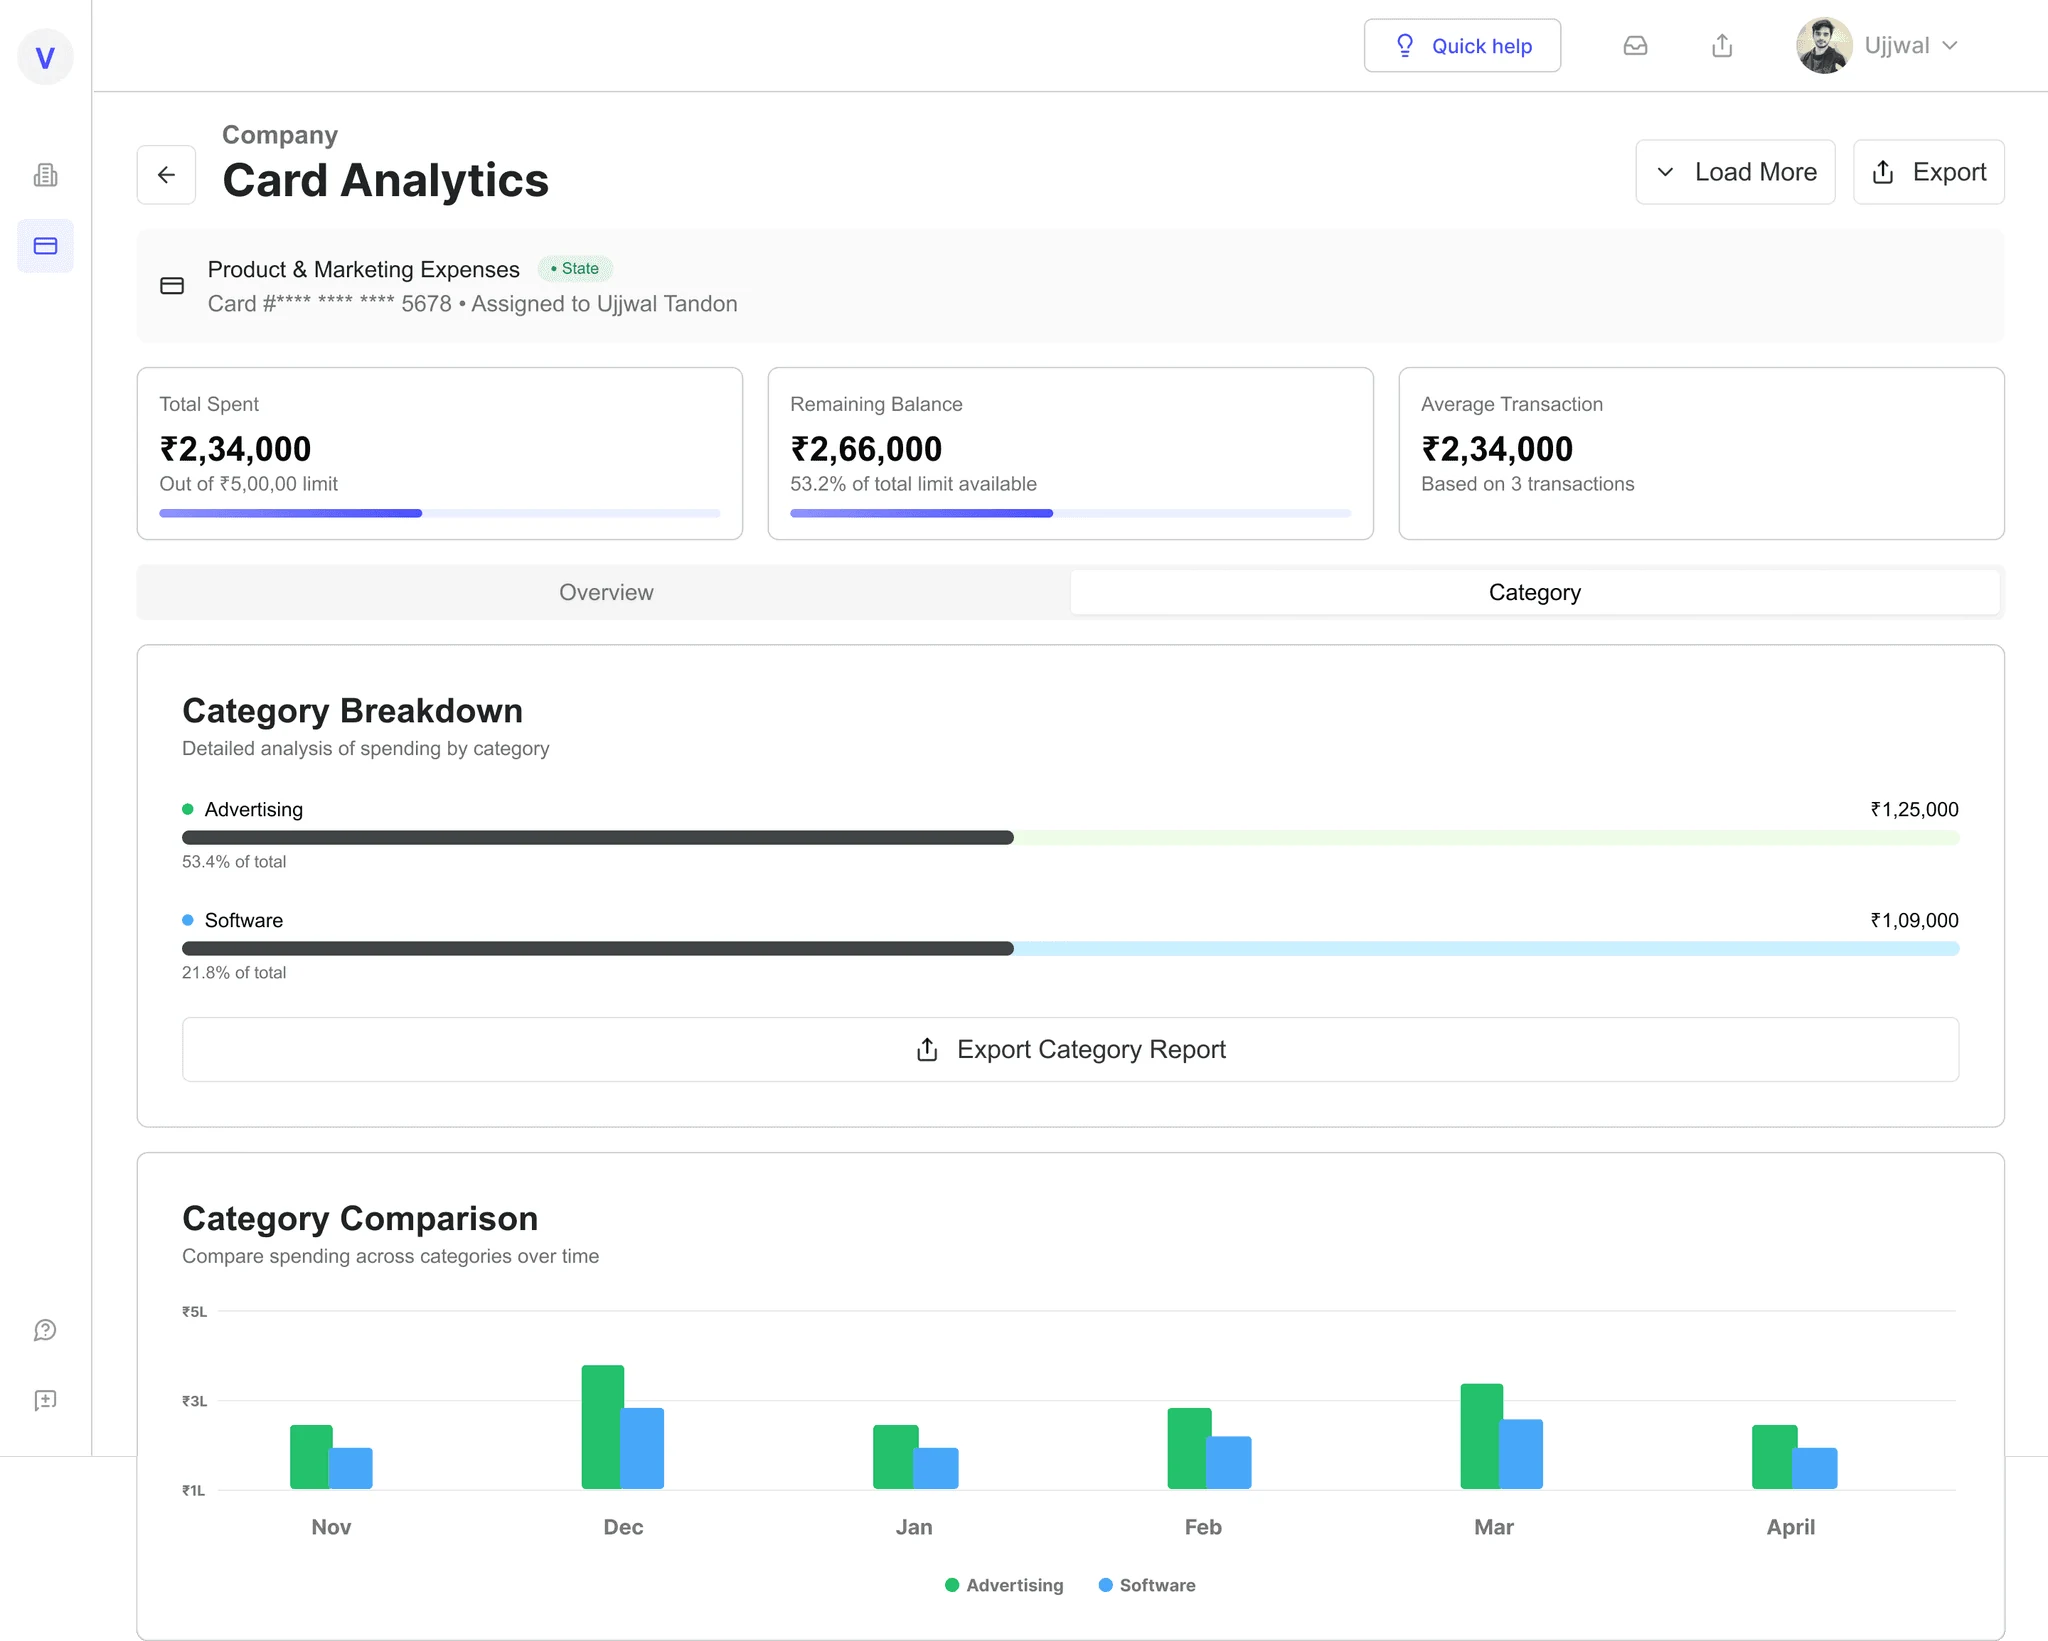The height and width of the screenshot is (1641, 2048).
Task: Click the green Advertising dot in breakdown
Action: [x=188, y=809]
